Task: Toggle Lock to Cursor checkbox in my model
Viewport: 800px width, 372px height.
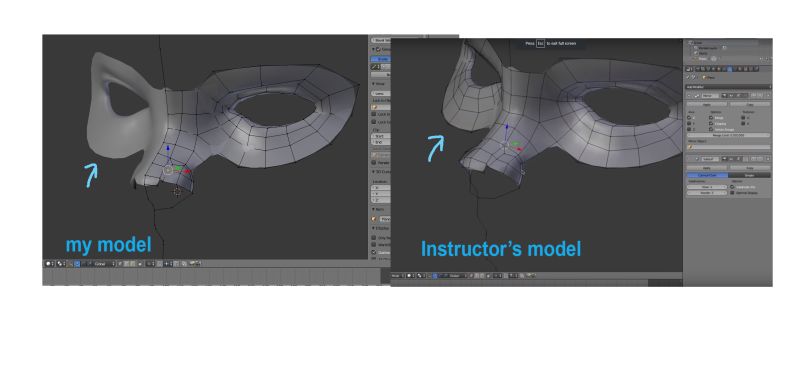Action: pyautogui.click(x=373, y=113)
